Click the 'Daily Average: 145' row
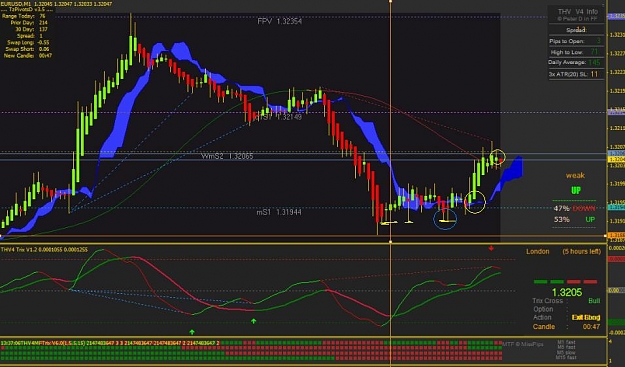 (x=574, y=63)
